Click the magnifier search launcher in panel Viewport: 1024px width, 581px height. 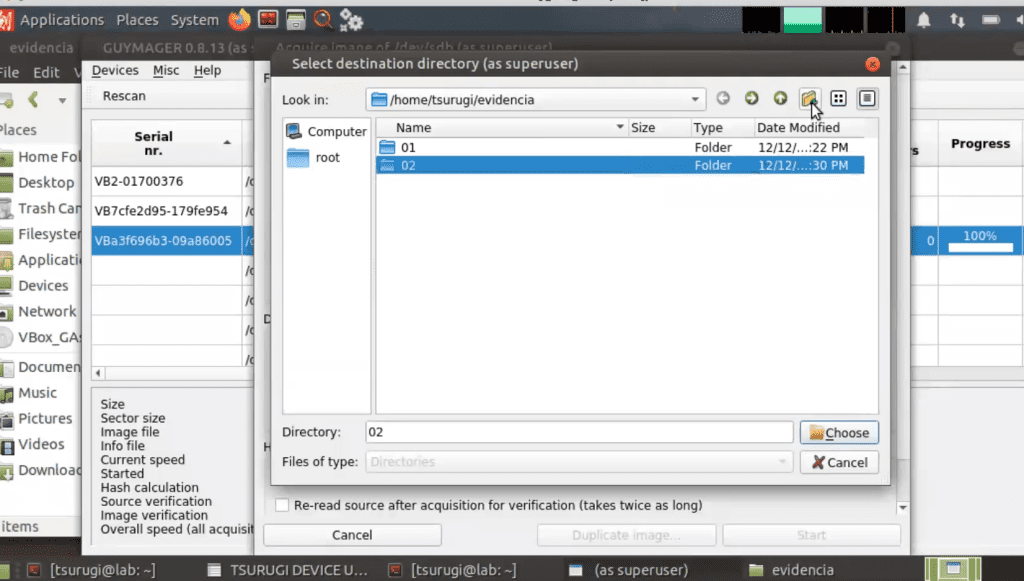tap(323, 20)
